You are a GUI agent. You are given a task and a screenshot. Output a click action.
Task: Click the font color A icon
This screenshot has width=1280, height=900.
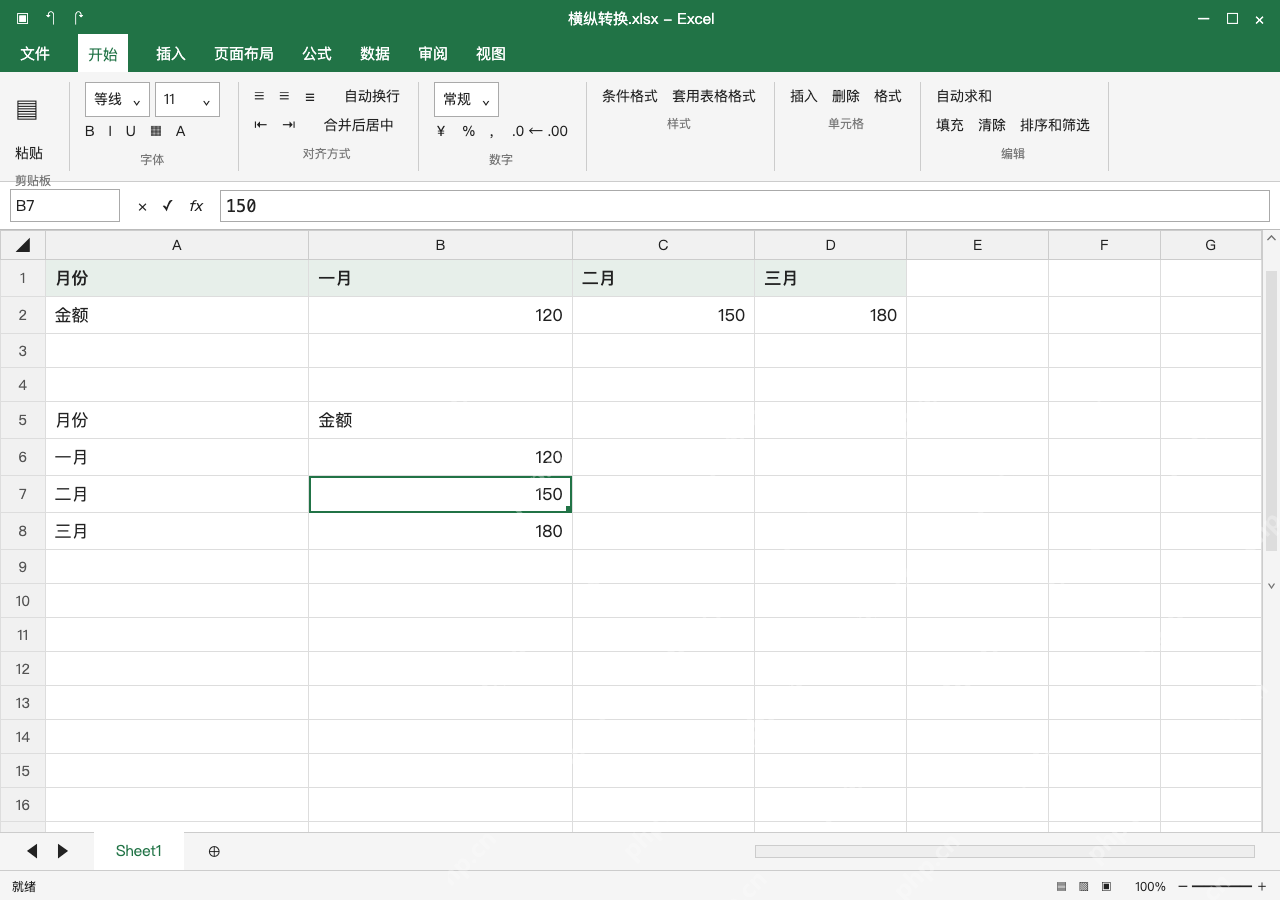pyautogui.click(x=181, y=131)
